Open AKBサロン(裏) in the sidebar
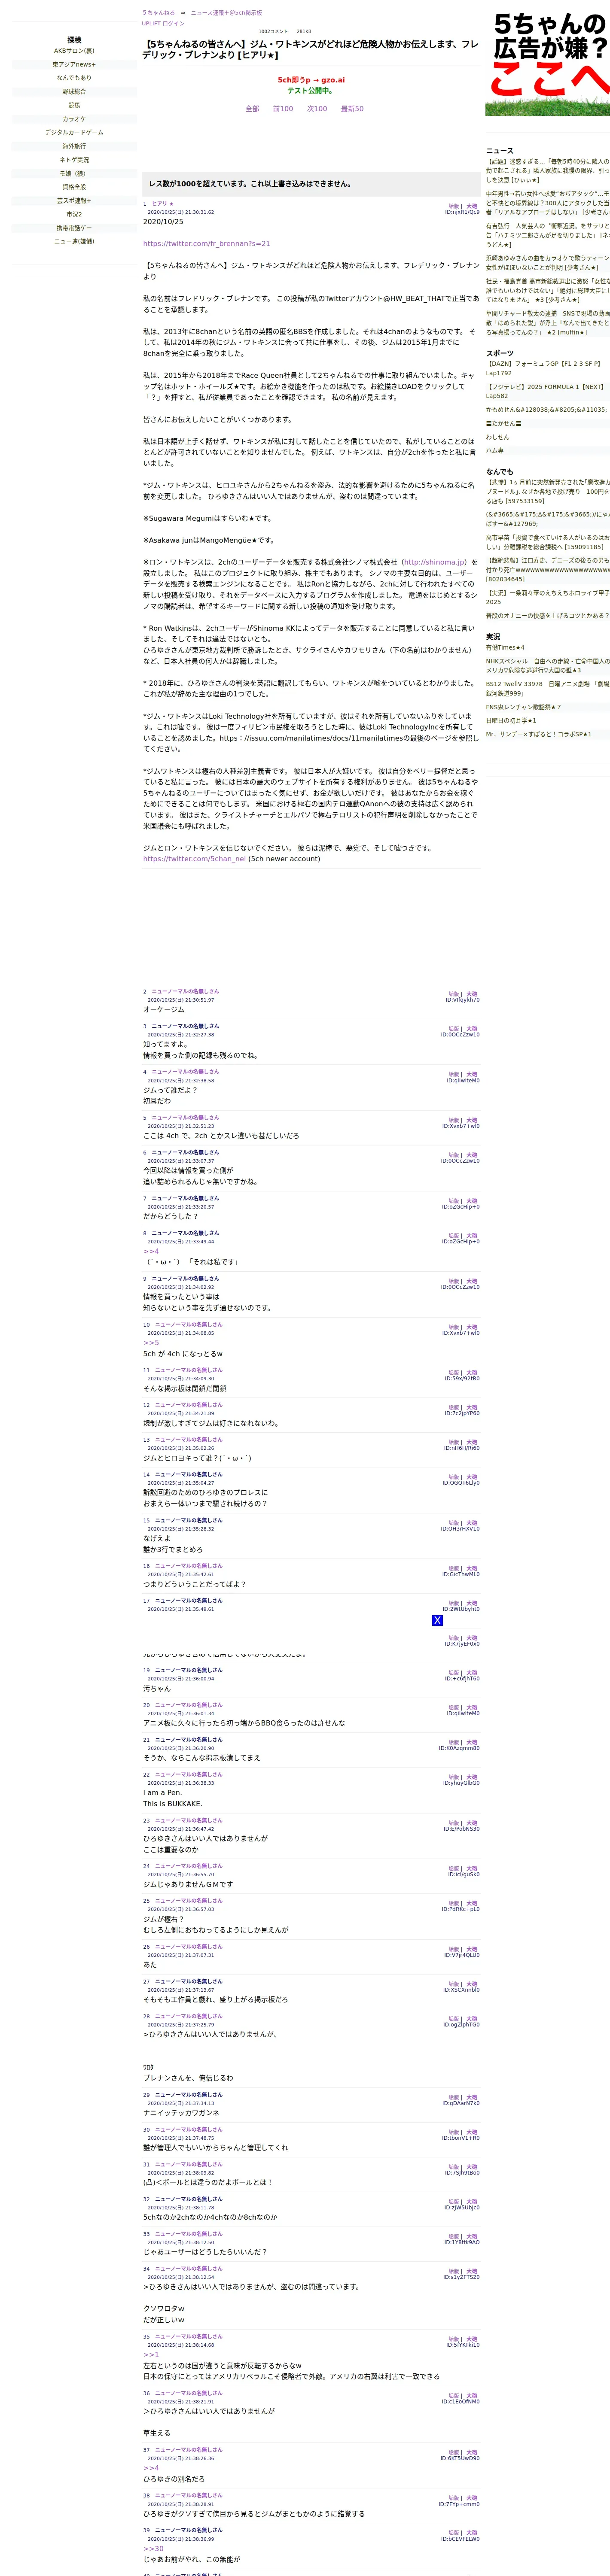Screen dimensions: 610x2576 point(74,51)
